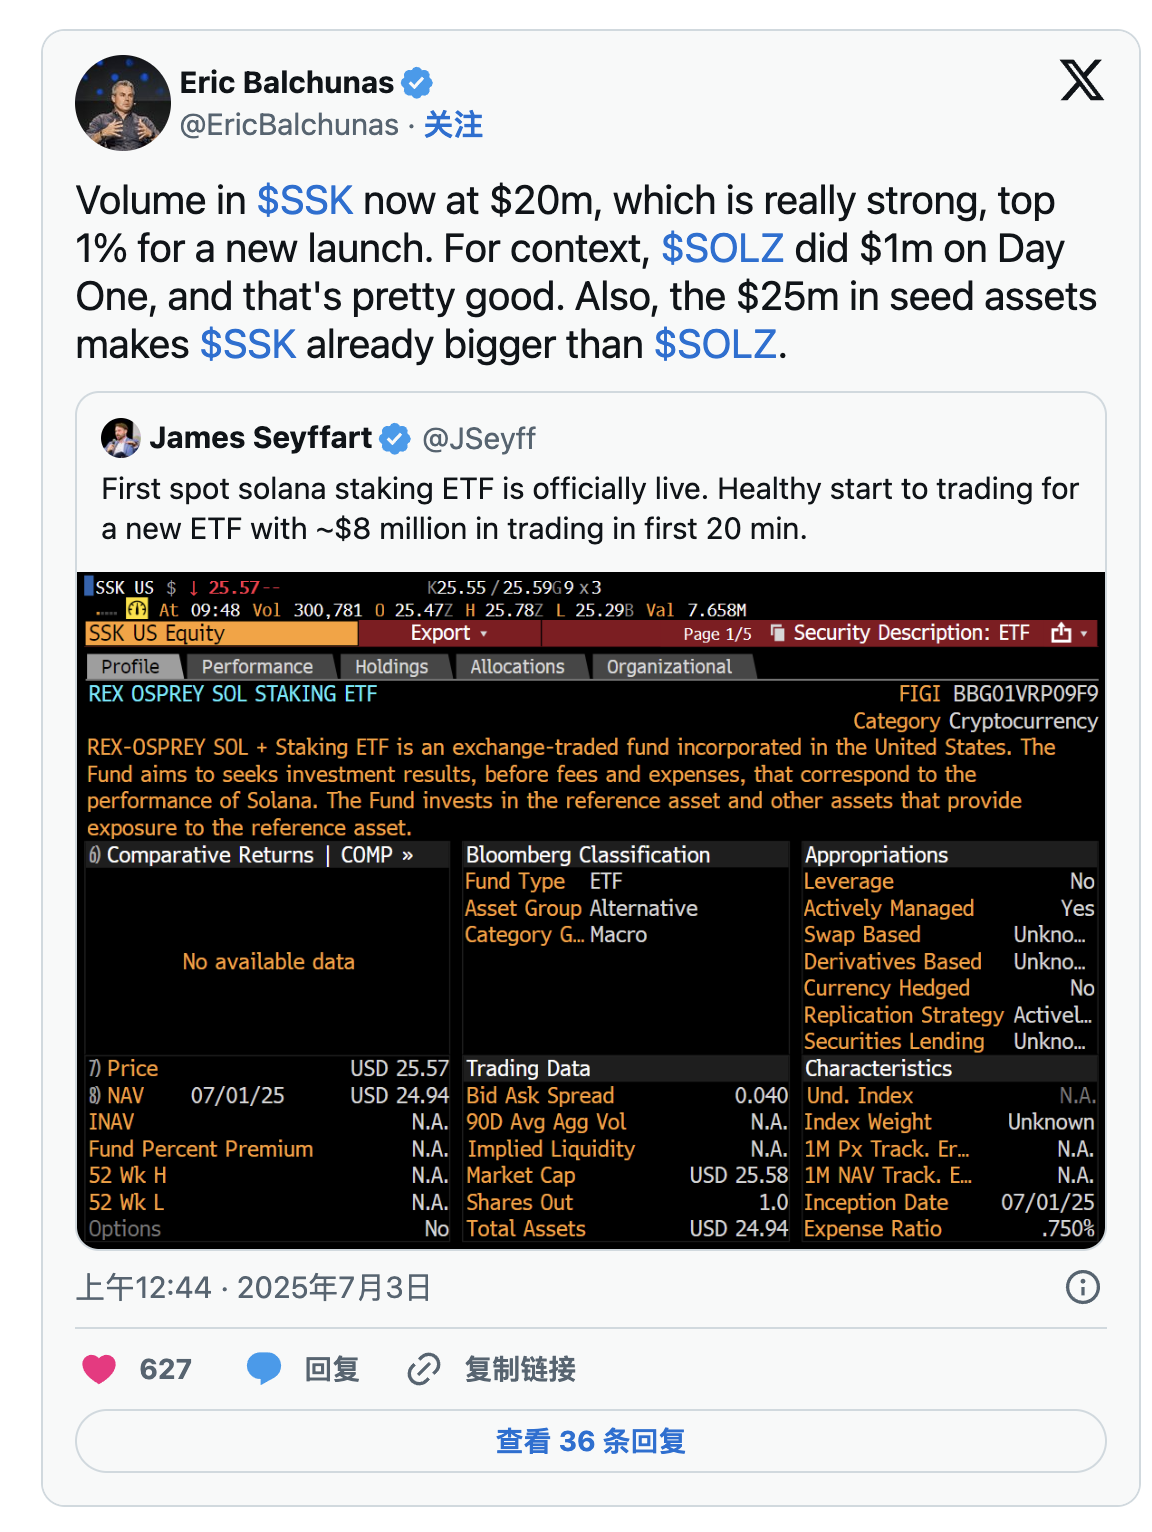
Task: Click the X logo icon
Action: (1081, 81)
